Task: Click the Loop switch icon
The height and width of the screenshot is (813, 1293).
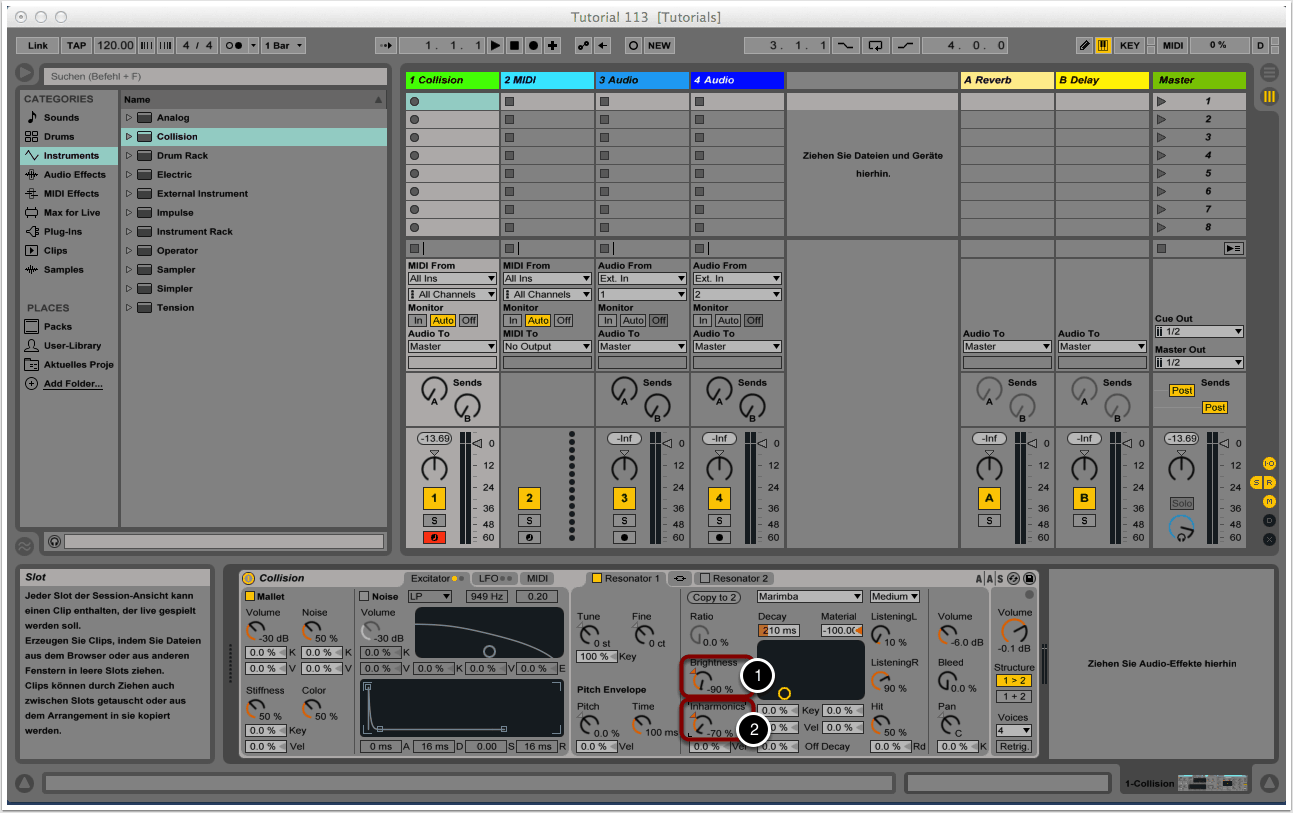Action: (876, 45)
